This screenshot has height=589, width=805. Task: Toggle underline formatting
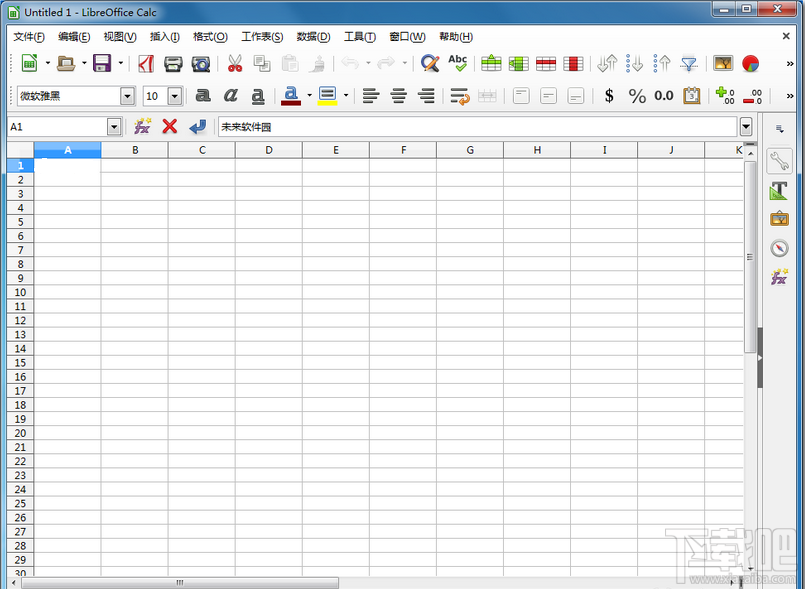pyautogui.click(x=258, y=96)
